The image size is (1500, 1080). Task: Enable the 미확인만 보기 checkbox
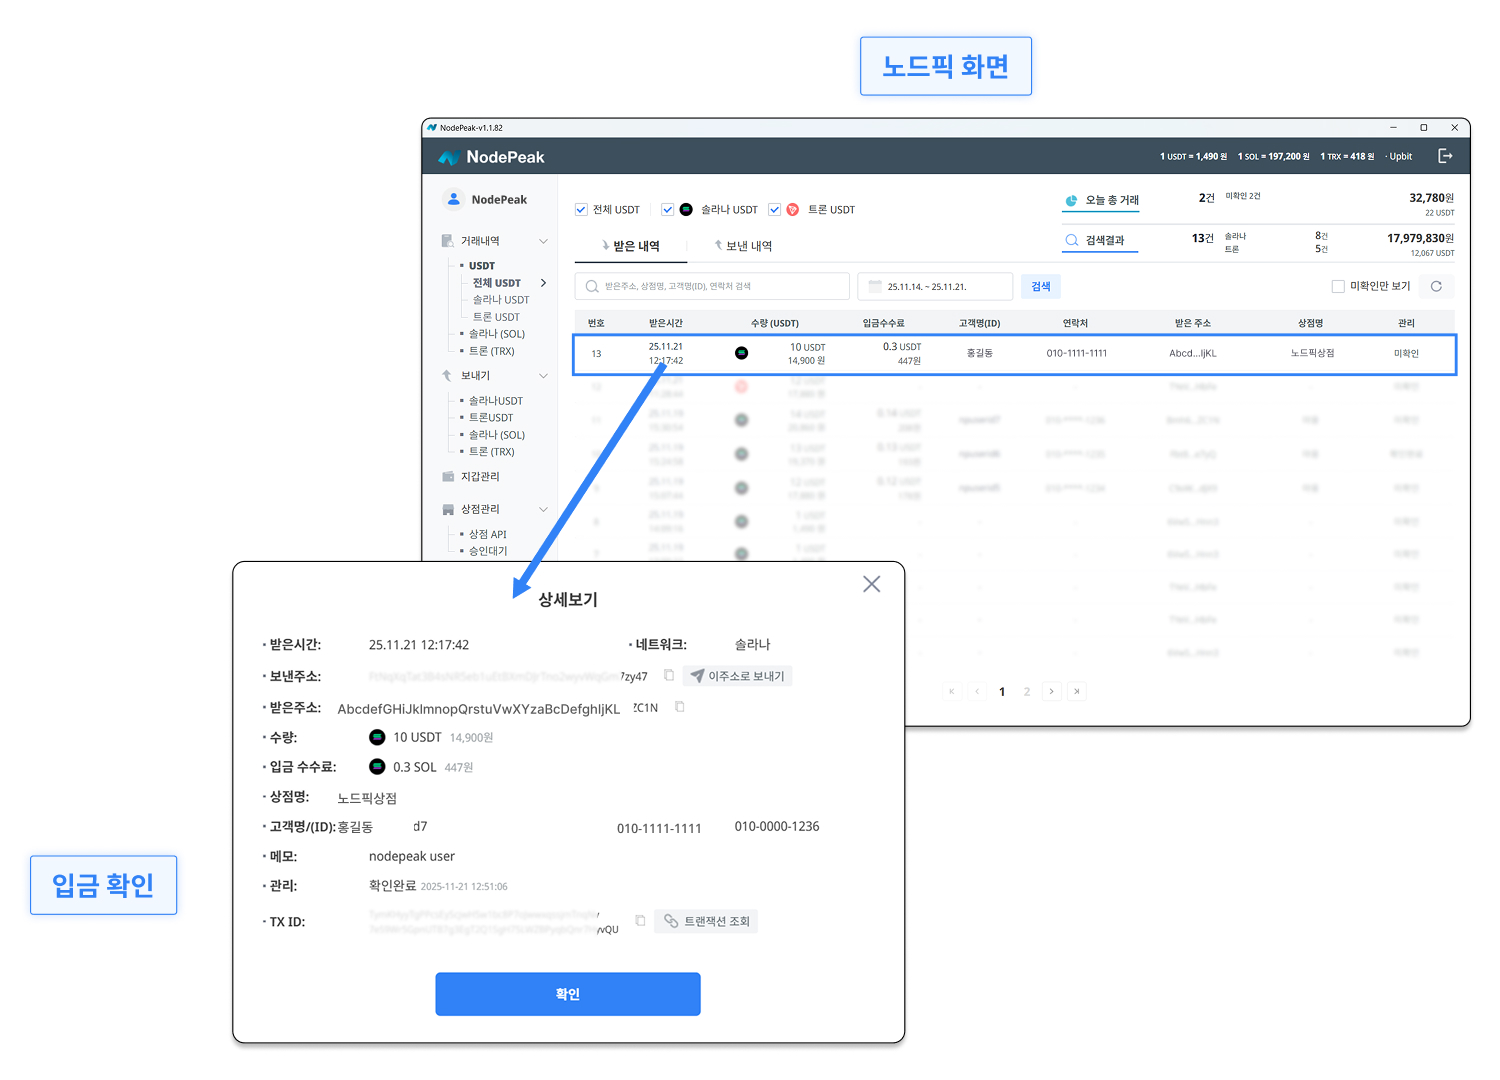[1338, 287]
